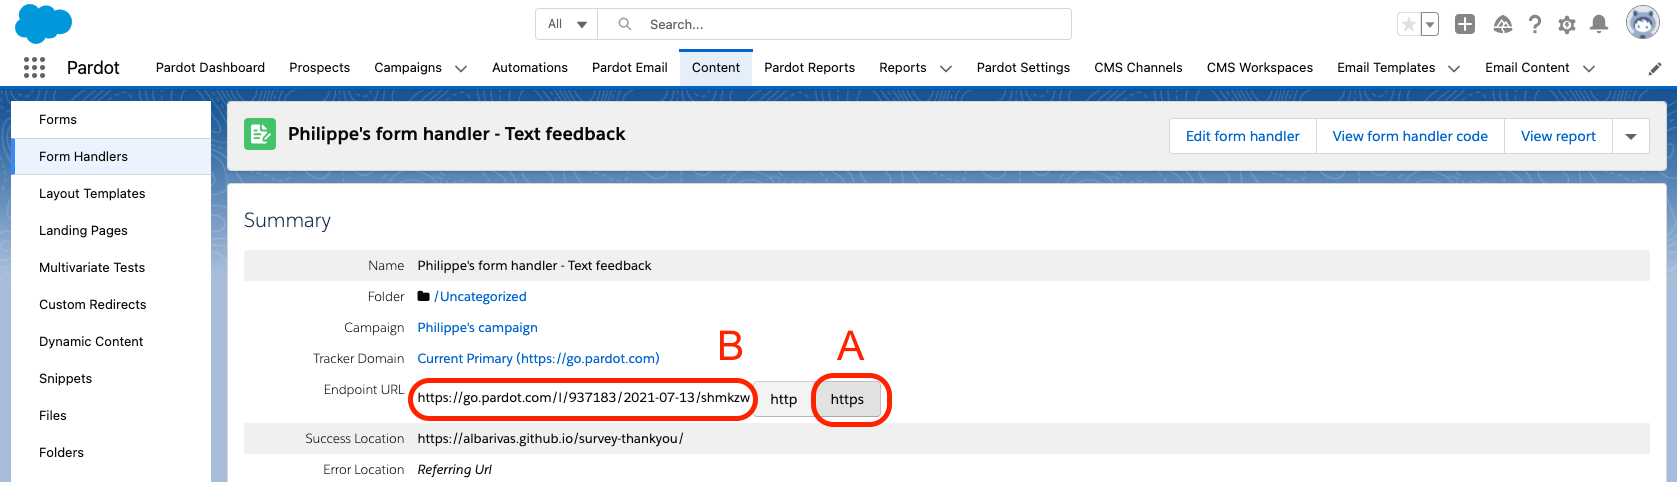Open Landing Pages in the sidebar
This screenshot has height=482, width=1677.
pos(111,230)
